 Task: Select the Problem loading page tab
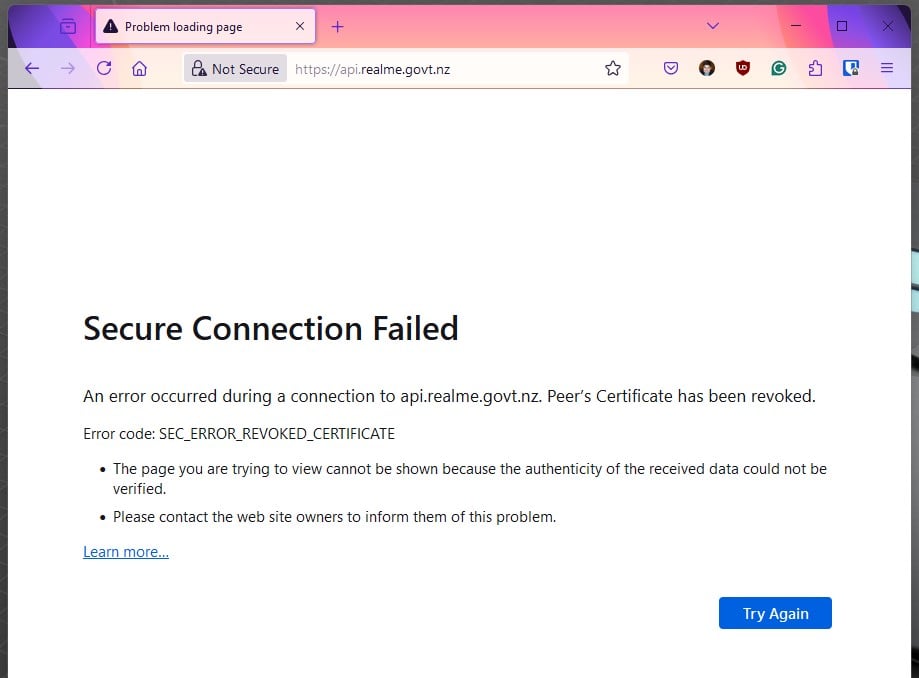(x=190, y=27)
